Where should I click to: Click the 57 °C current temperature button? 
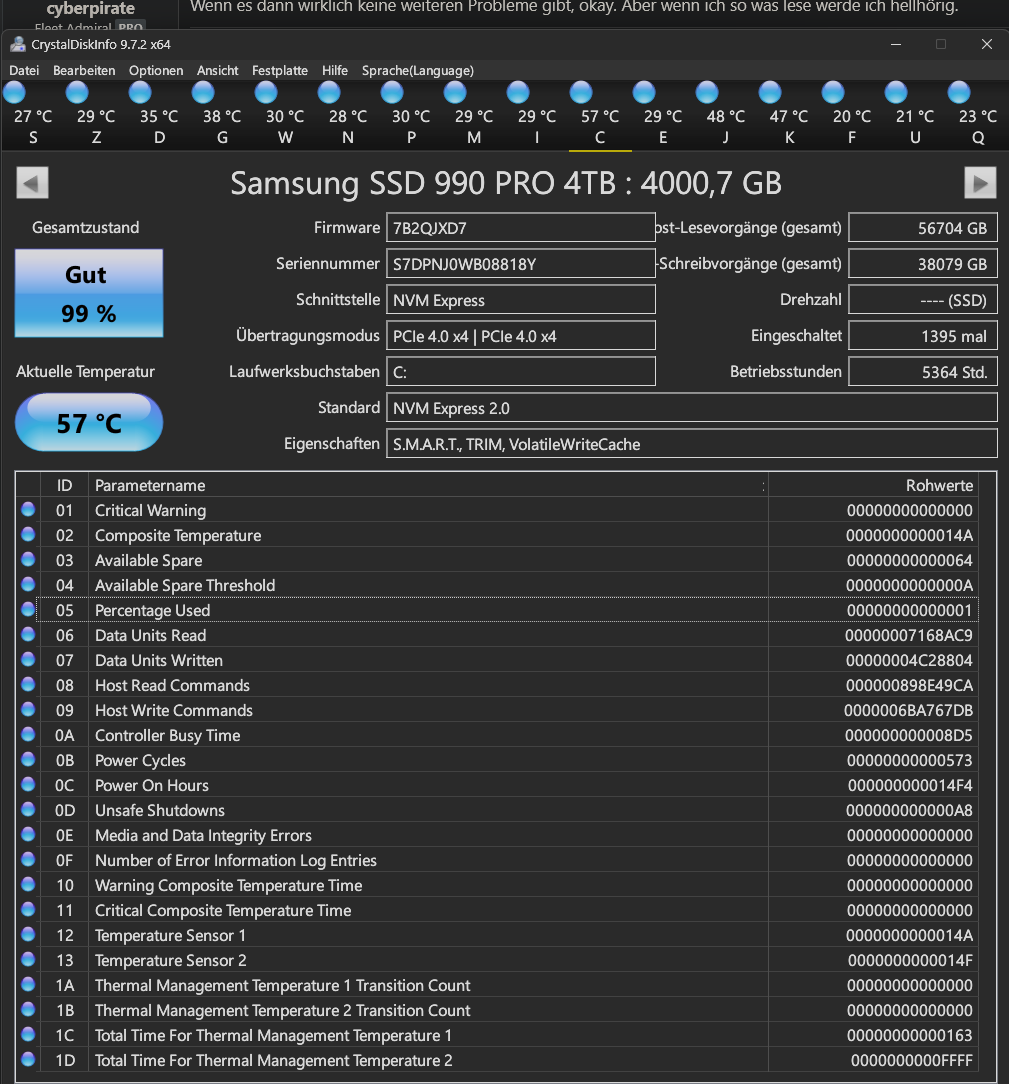point(89,422)
